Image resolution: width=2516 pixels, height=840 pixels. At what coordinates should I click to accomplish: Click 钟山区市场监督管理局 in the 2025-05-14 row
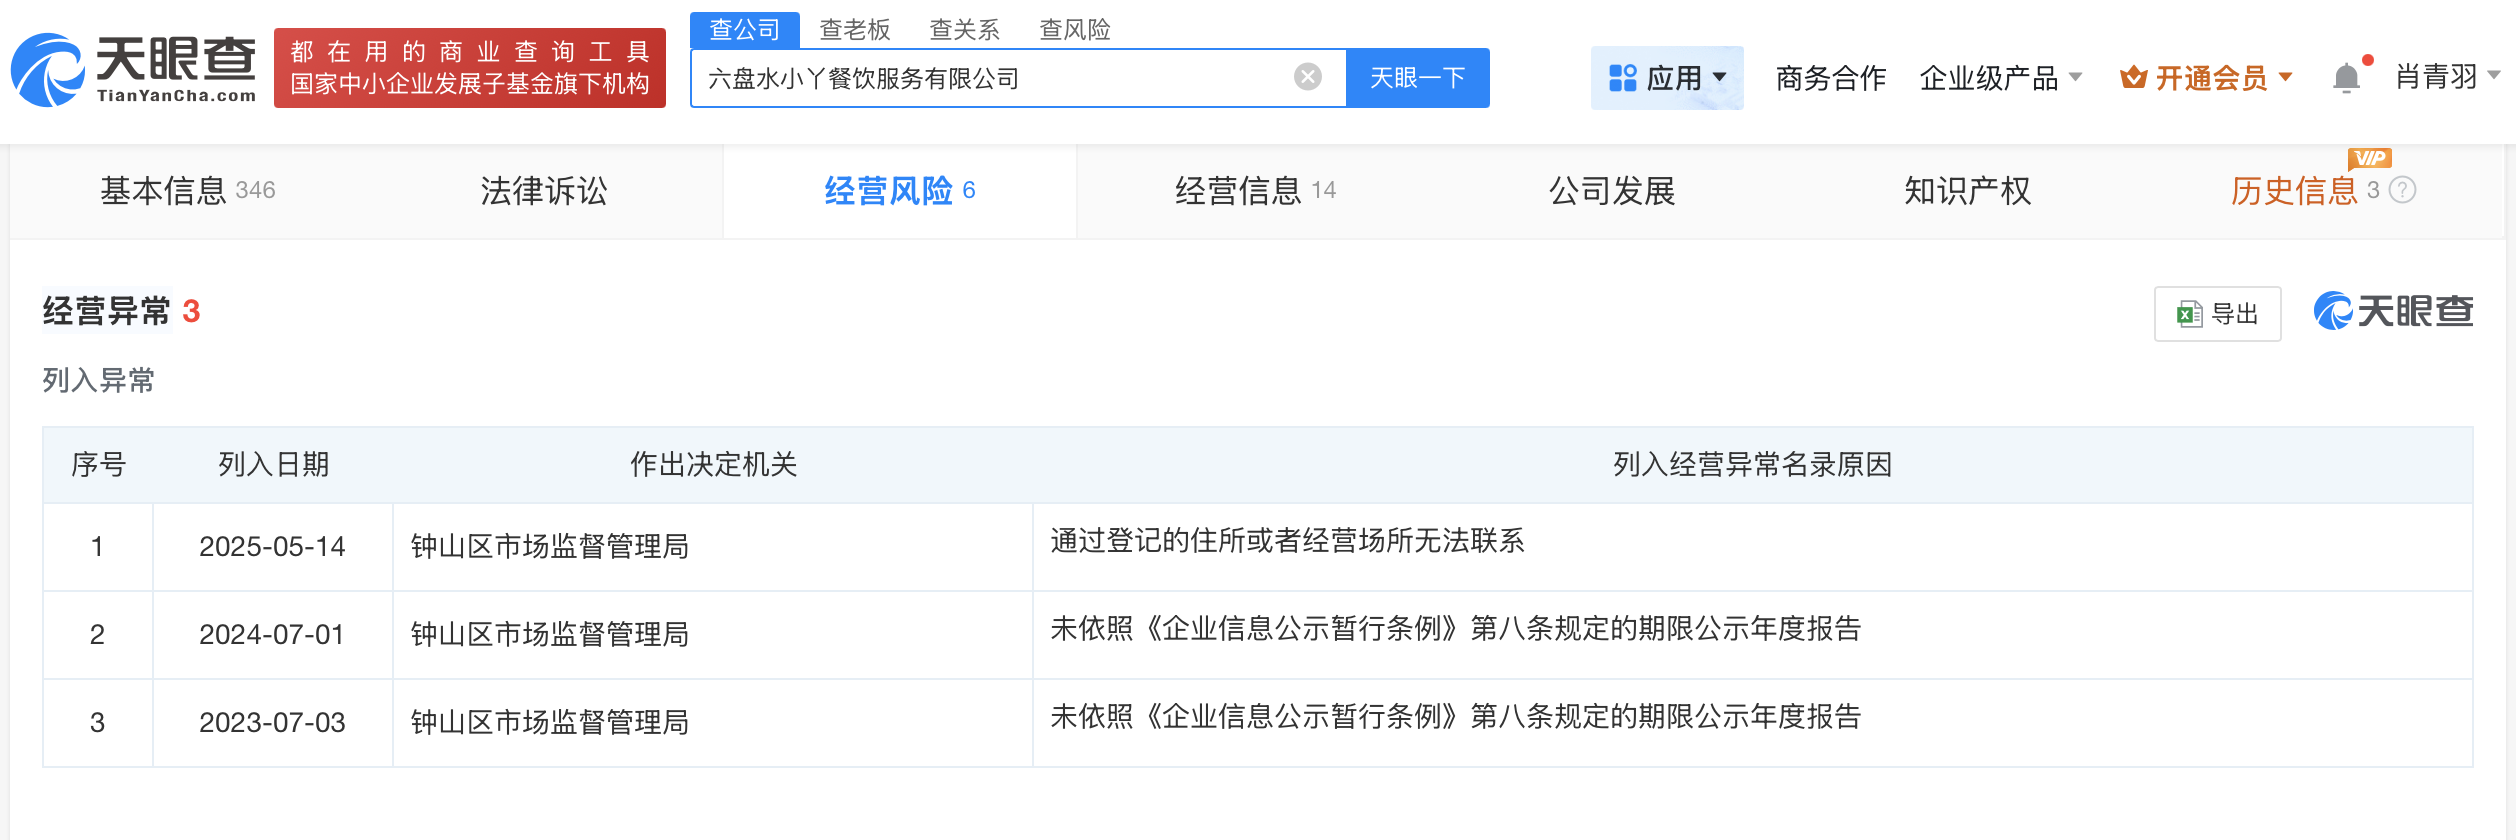[550, 546]
